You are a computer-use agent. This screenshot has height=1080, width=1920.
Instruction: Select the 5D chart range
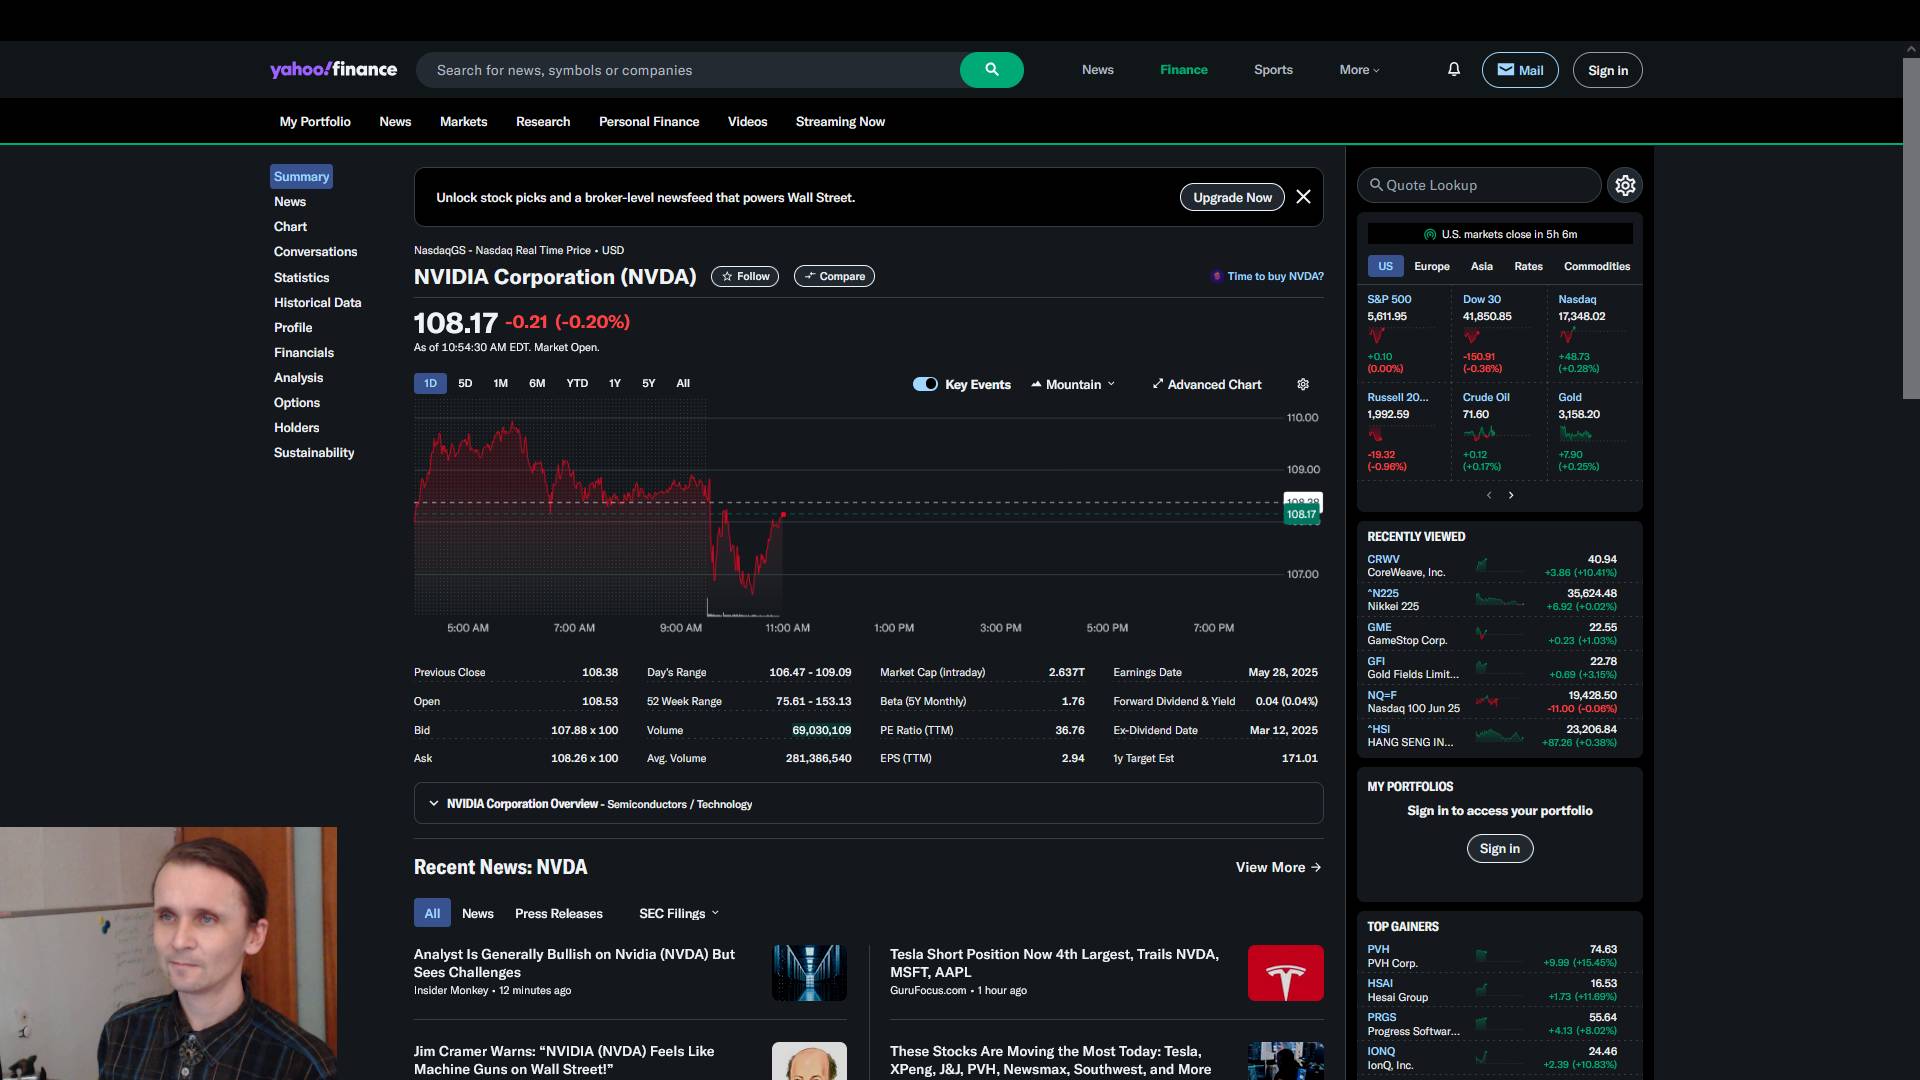pyautogui.click(x=465, y=383)
